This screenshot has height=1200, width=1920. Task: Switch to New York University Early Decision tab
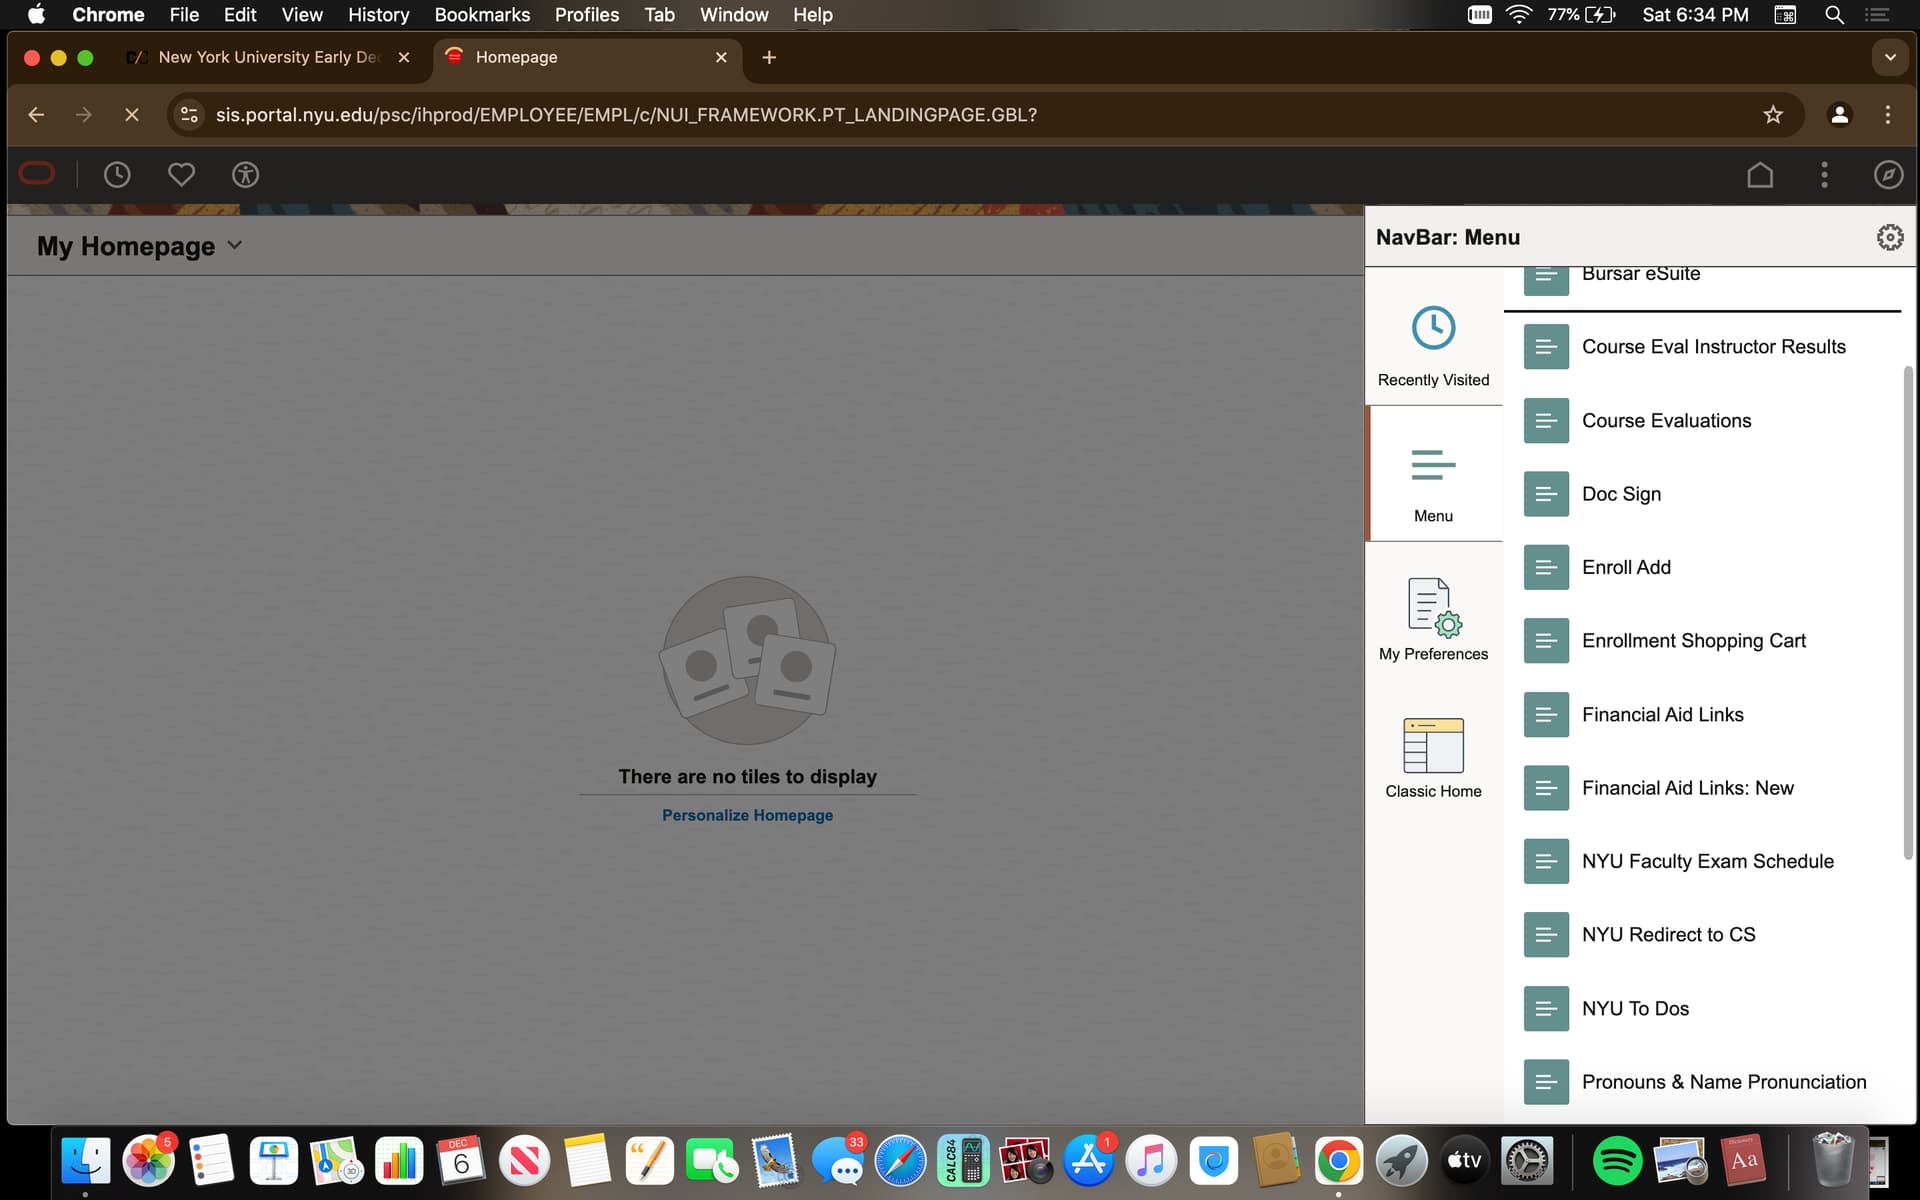click(x=268, y=57)
